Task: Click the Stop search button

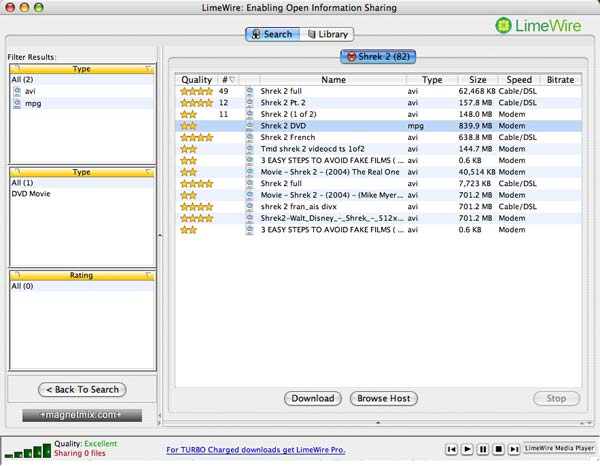Action: coord(556,398)
